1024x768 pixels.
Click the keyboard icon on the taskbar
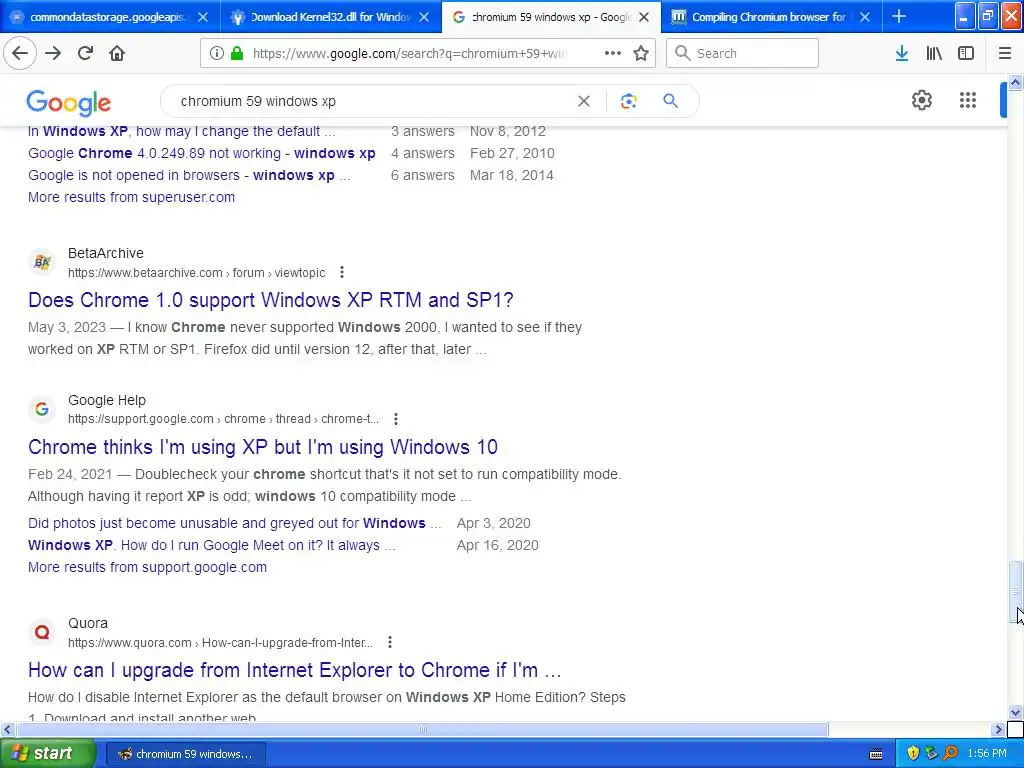coord(876,754)
